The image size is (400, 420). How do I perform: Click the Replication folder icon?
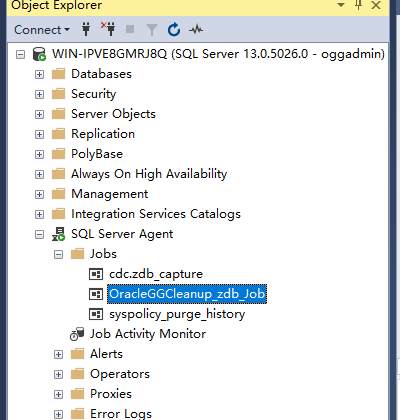59,134
